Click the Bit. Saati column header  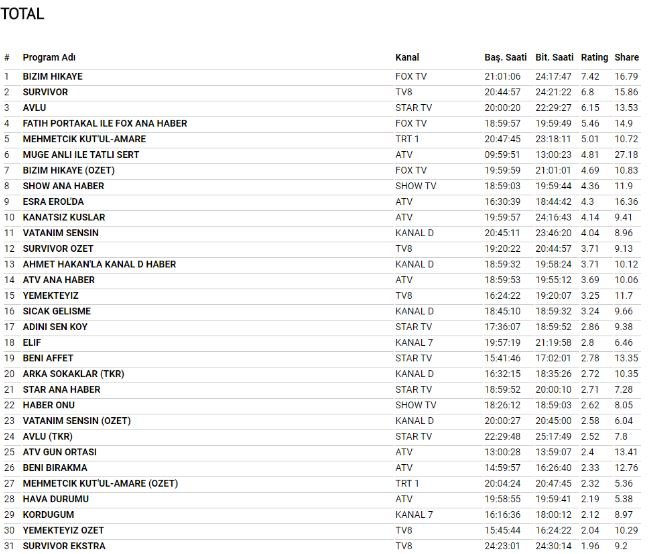tap(554, 57)
